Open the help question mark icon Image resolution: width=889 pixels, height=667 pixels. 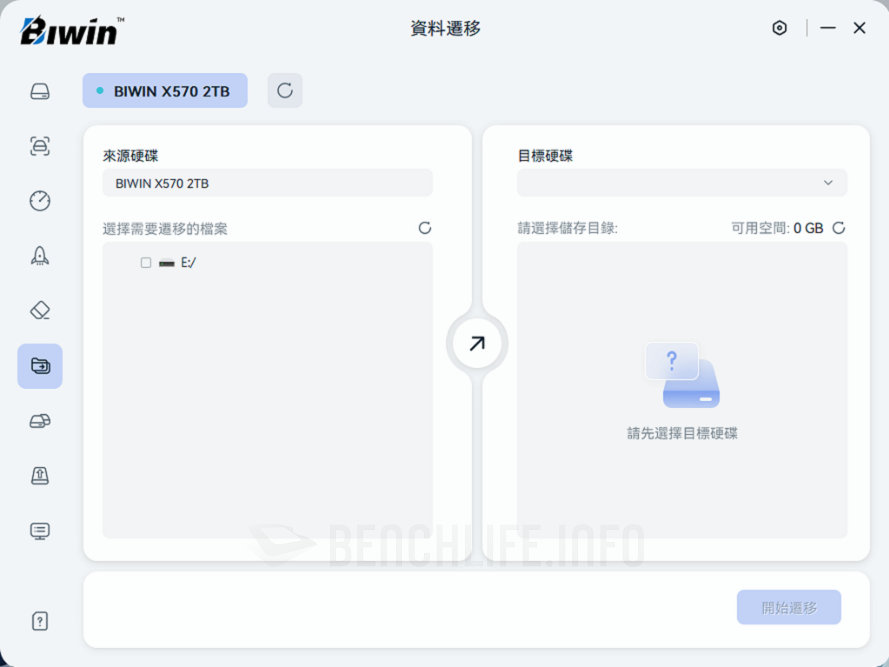point(40,621)
